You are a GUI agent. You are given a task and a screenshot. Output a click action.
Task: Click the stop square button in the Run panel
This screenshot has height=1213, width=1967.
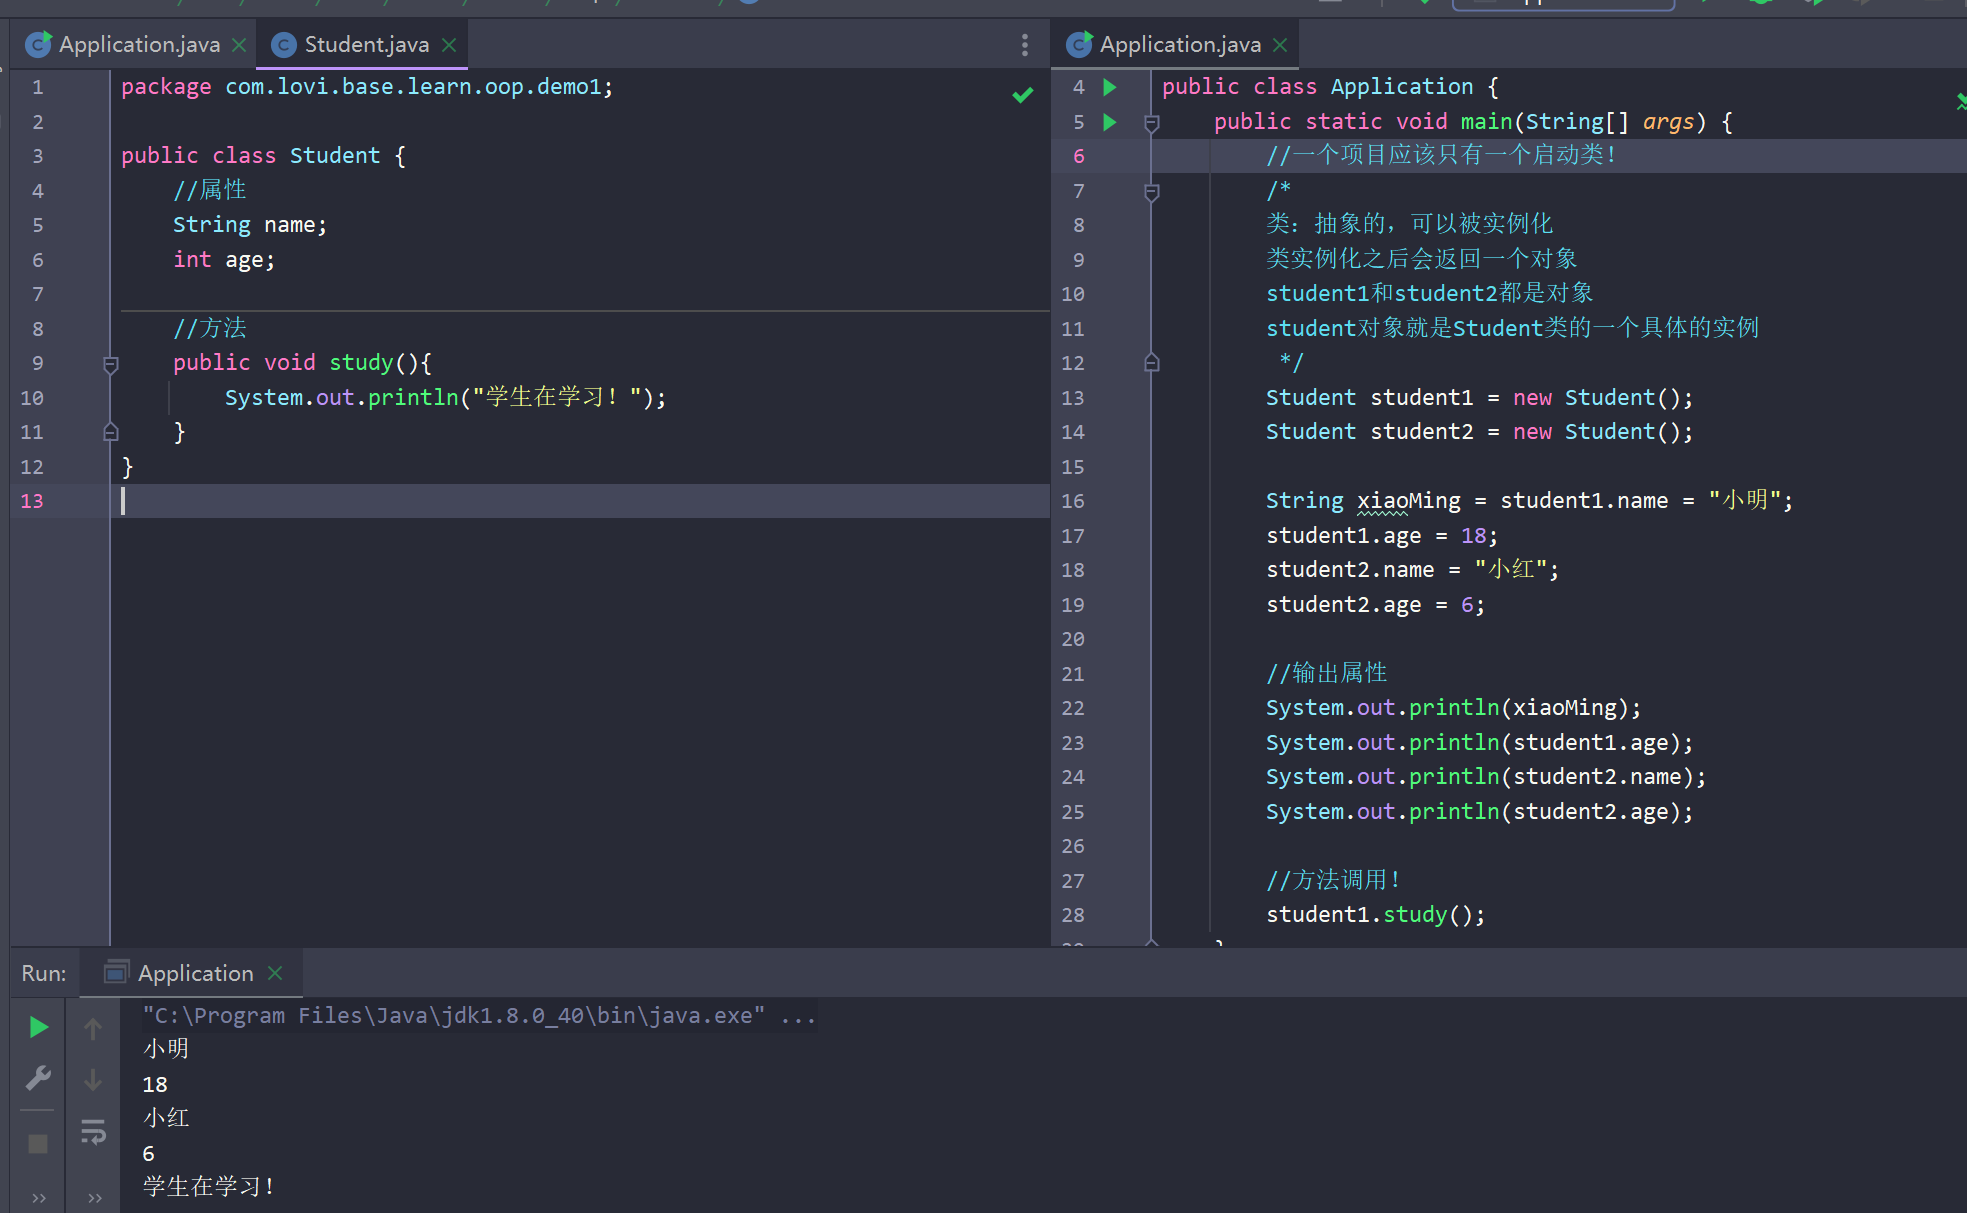(x=38, y=1143)
